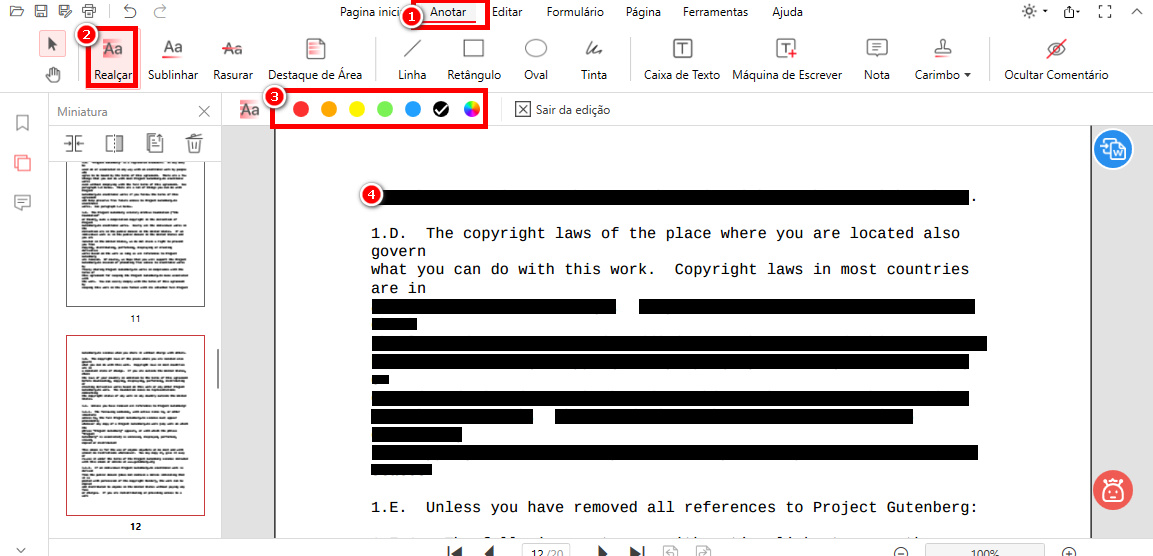Select the Rasurar strikethrough tool

pyautogui.click(x=233, y=59)
